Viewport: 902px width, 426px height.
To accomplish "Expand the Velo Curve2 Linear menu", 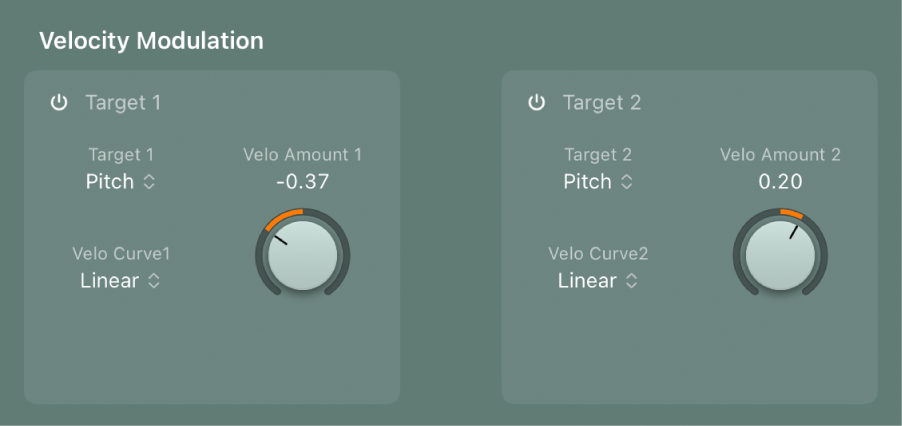I will pos(598,281).
